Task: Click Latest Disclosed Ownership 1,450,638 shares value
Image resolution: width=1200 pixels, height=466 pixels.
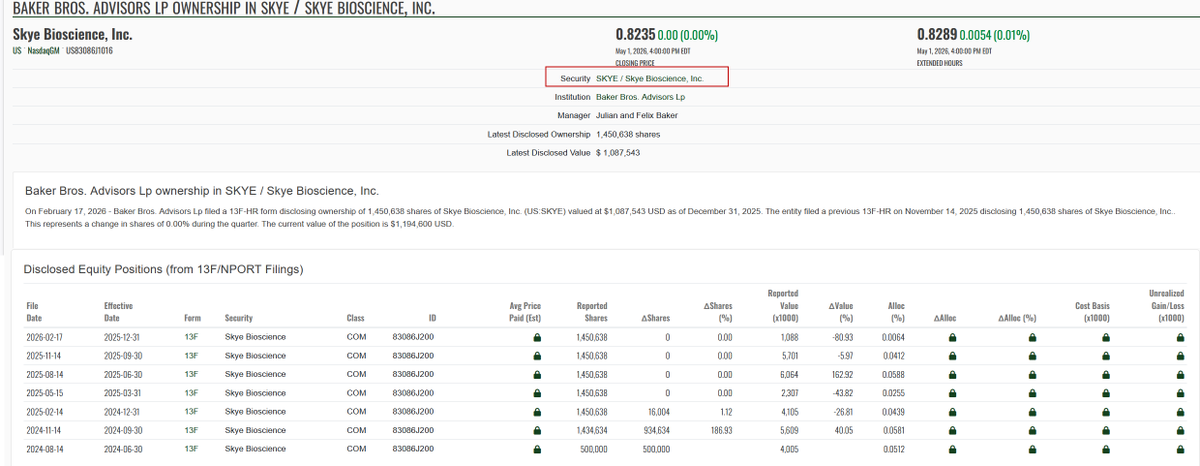Action: coord(627,134)
